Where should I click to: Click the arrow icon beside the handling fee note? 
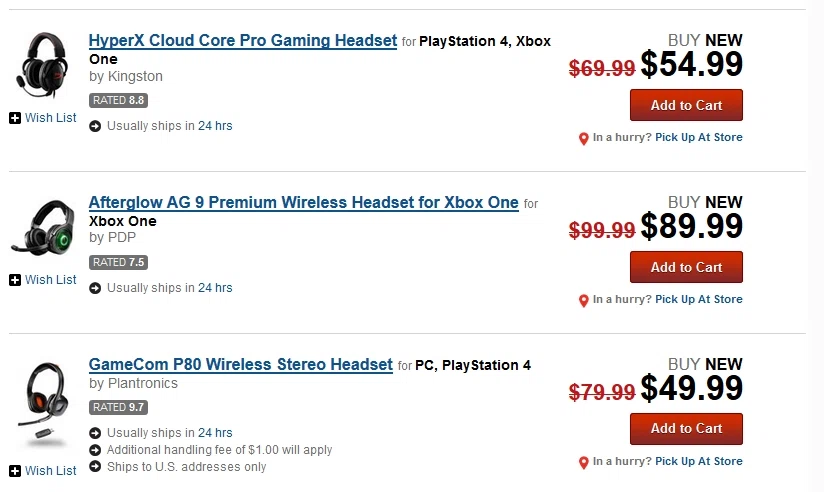tap(95, 450)
